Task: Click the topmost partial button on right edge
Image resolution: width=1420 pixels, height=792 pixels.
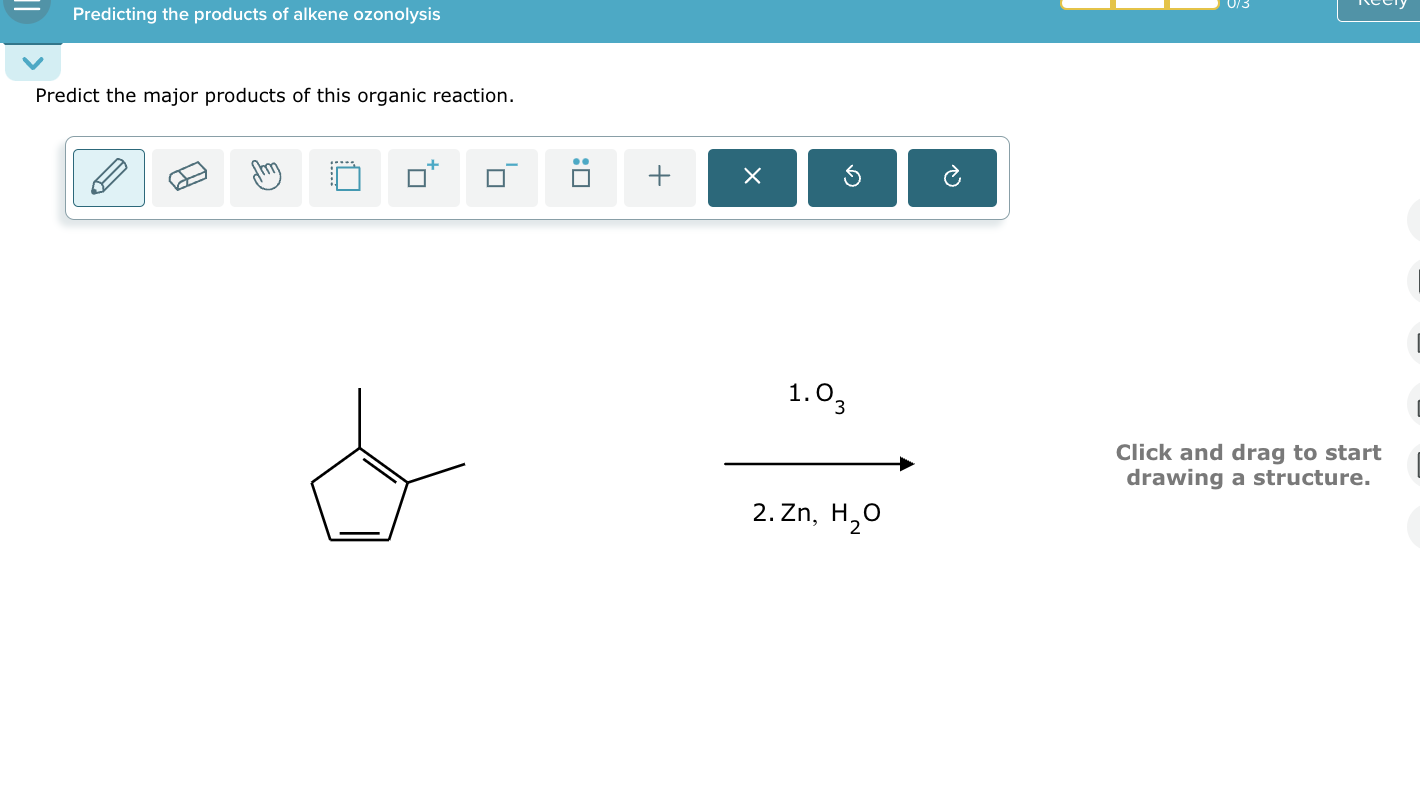Action: pos(1417,218)
